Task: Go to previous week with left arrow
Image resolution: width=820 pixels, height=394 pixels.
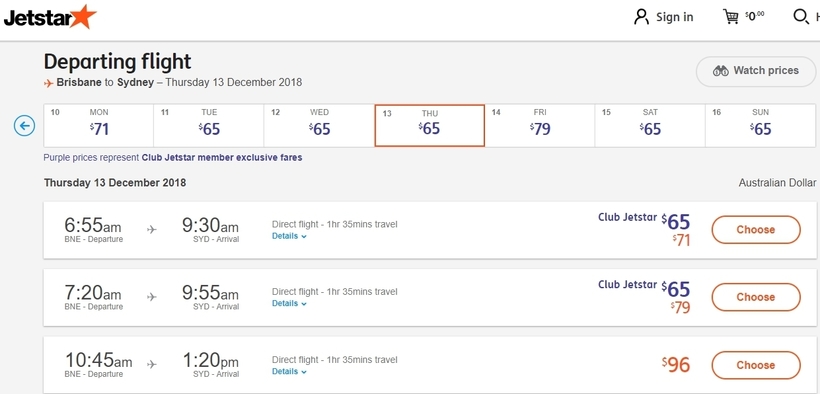Action: [x=24, y=126]
